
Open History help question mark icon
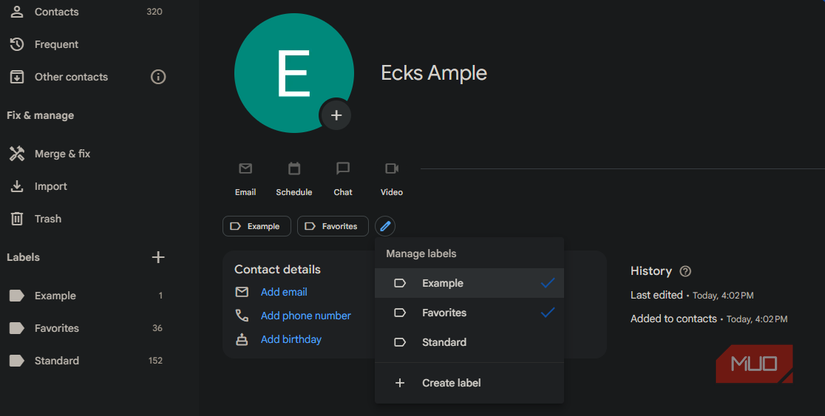point(685,271)
